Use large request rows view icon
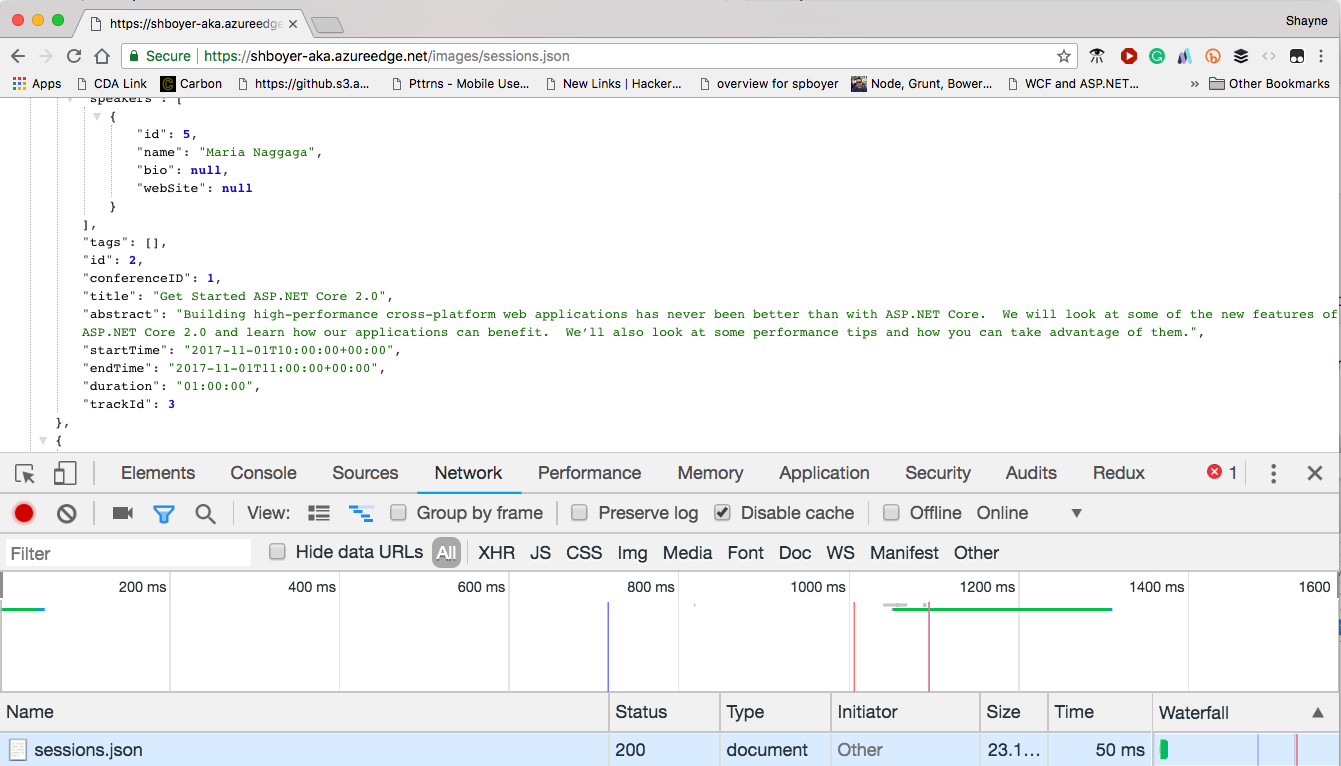The width and height of the screenshot is (1341, 766). point(319,513)
